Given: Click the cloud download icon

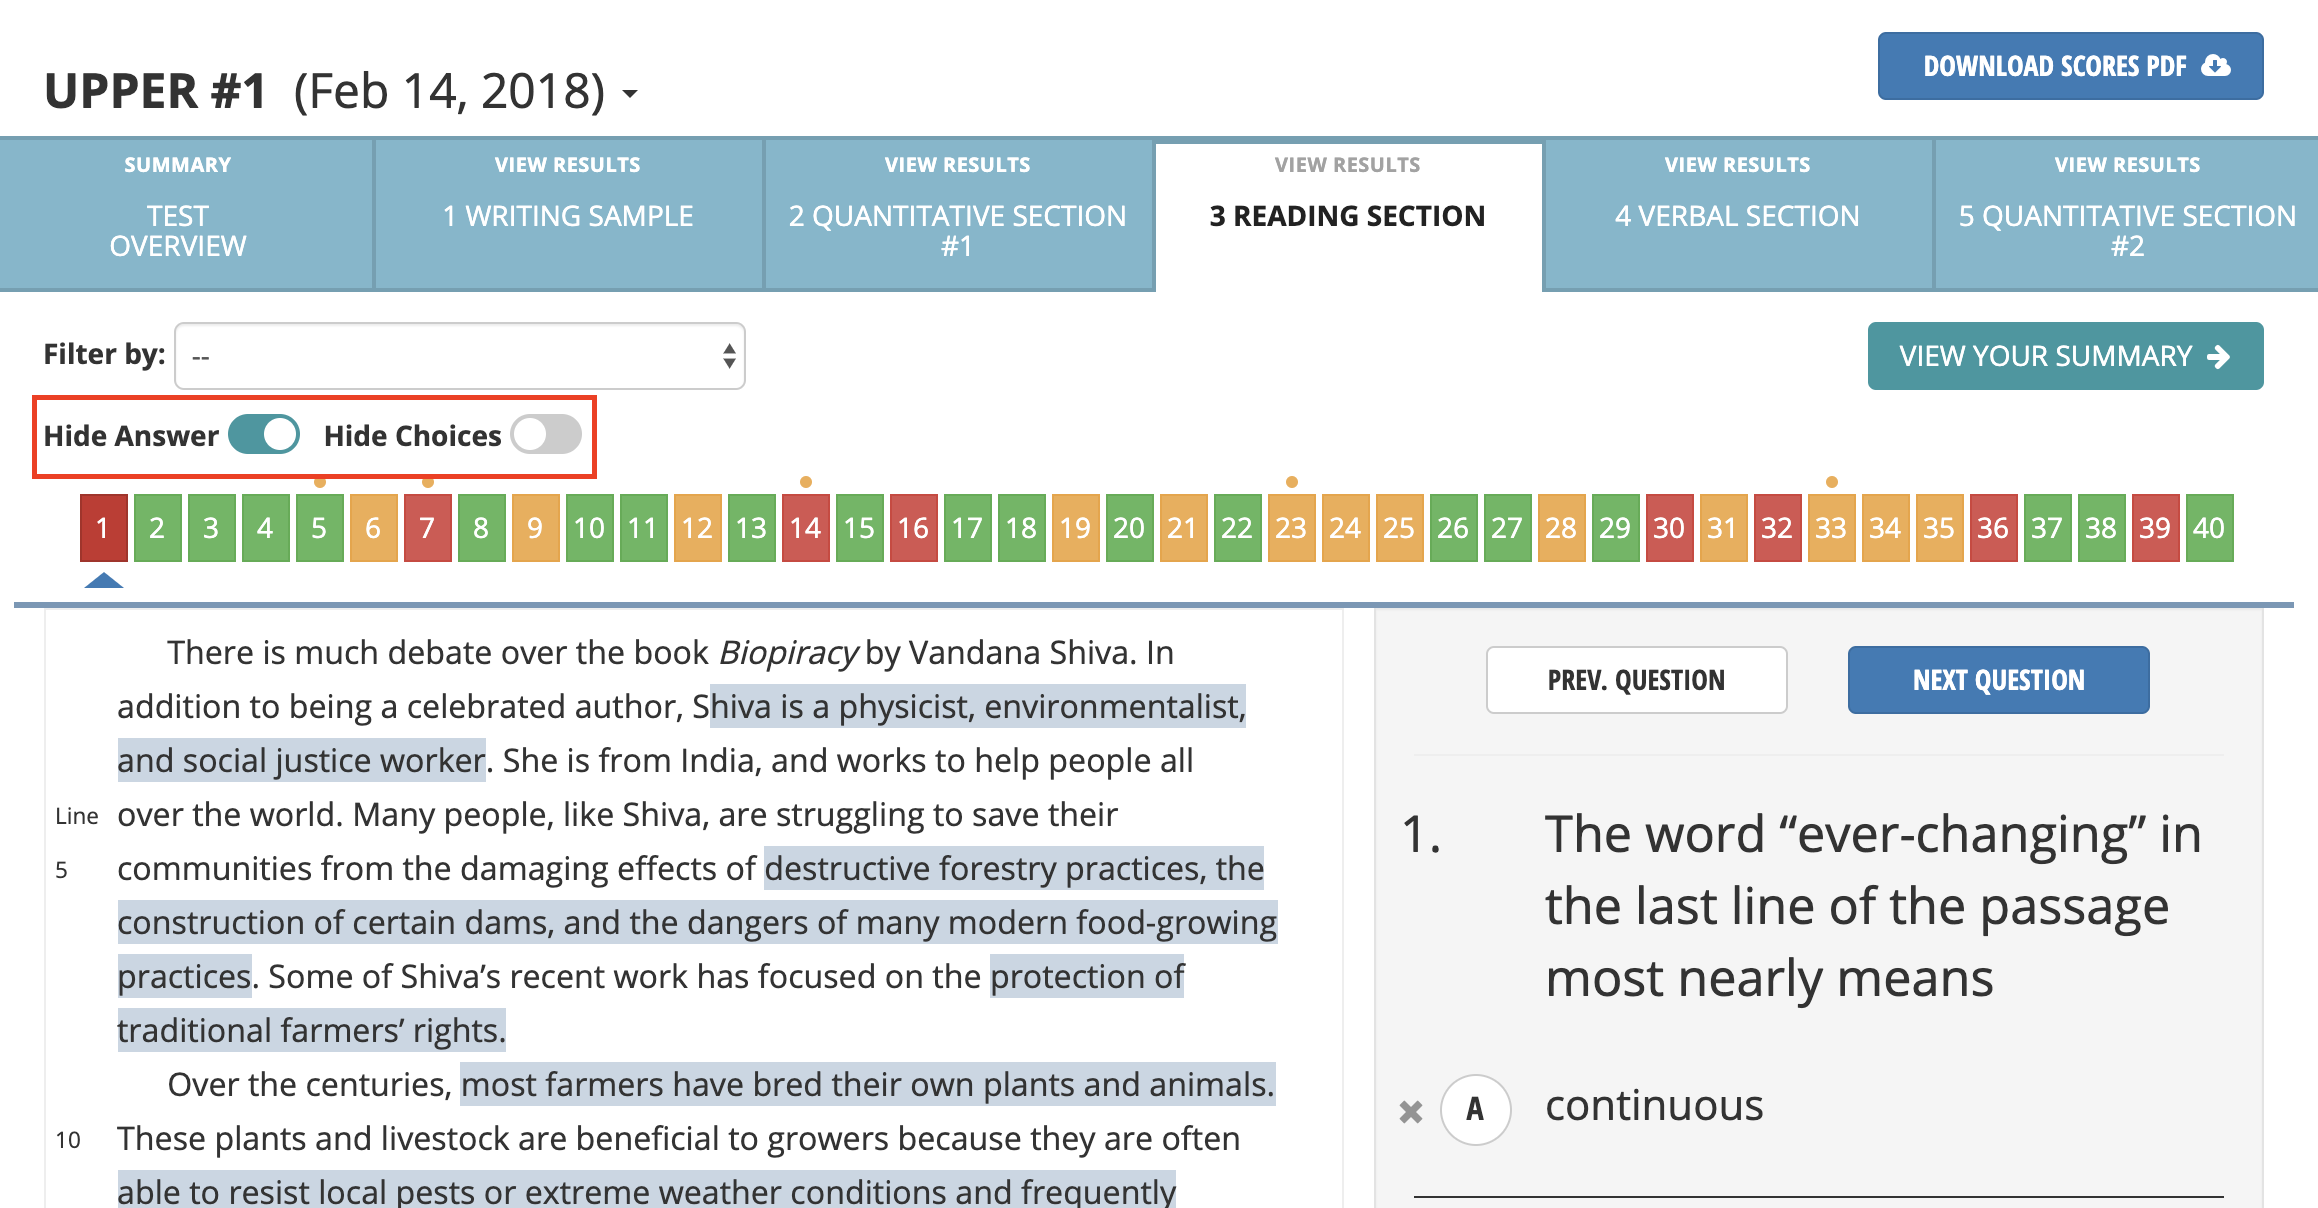Looking at the screenshot, I should [2217, 66].
